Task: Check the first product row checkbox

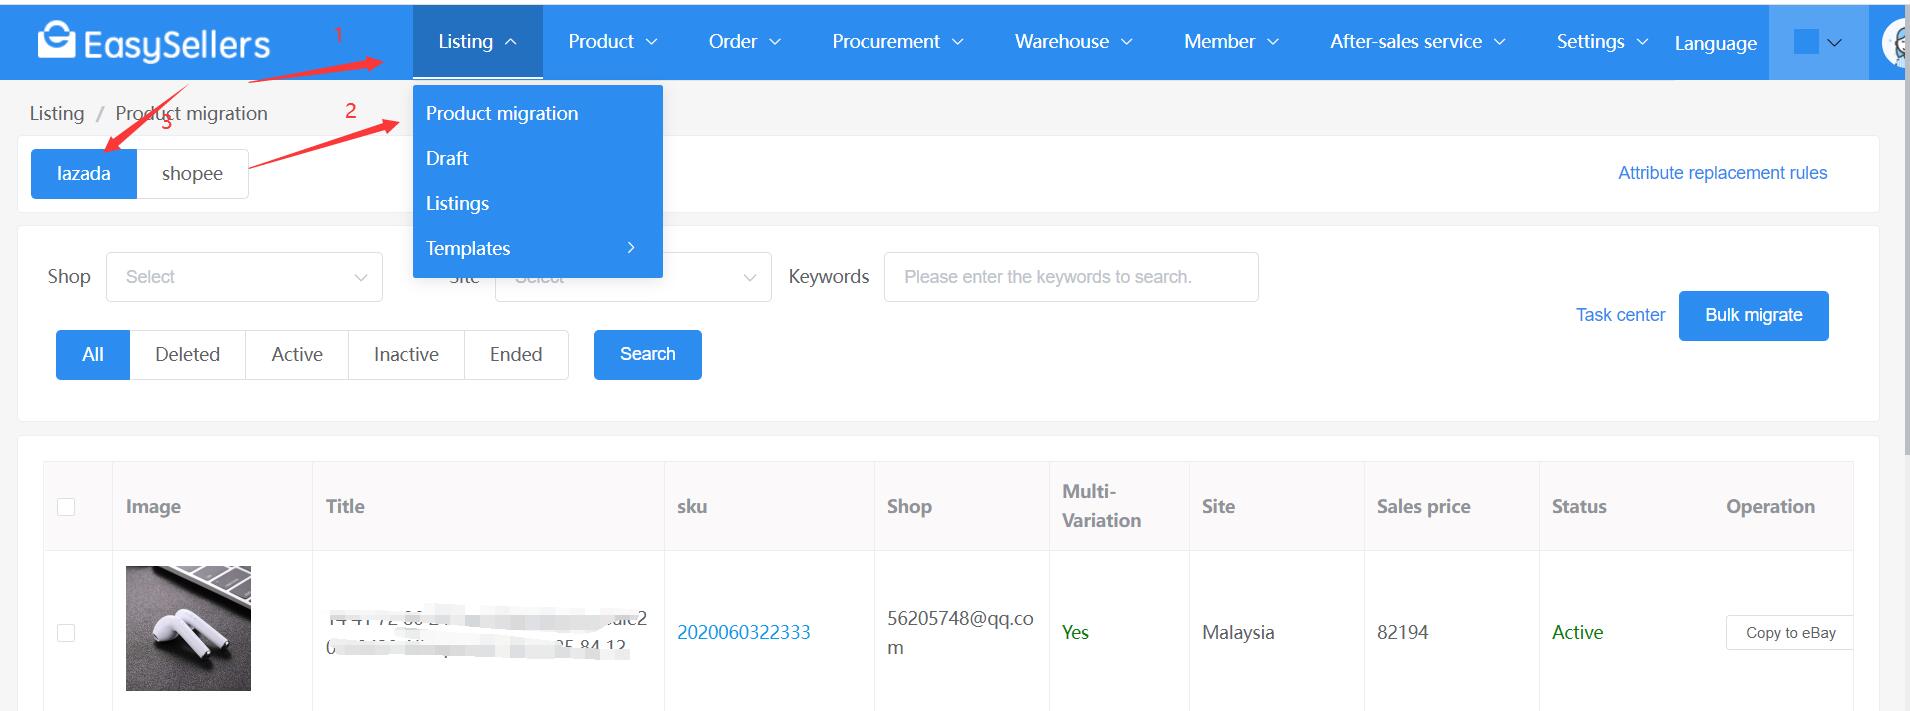Action: click(66, 633)
